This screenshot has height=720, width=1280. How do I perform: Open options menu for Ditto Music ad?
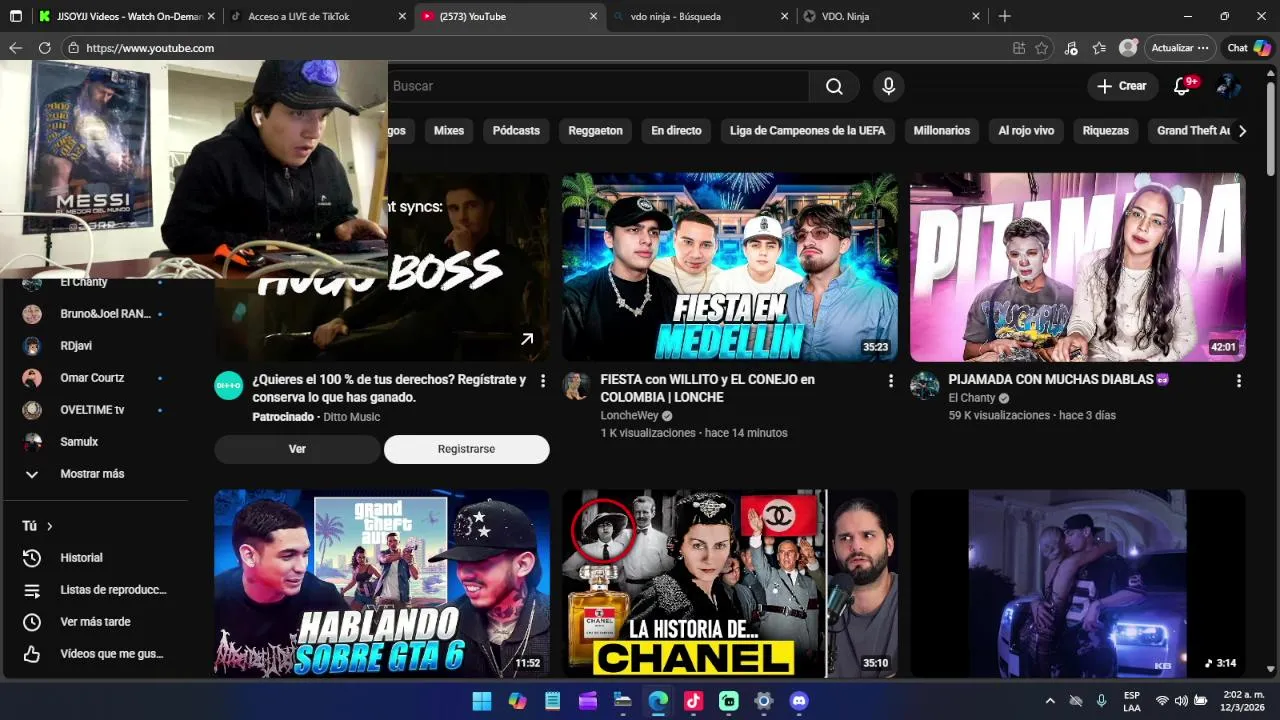pos(543,381)
